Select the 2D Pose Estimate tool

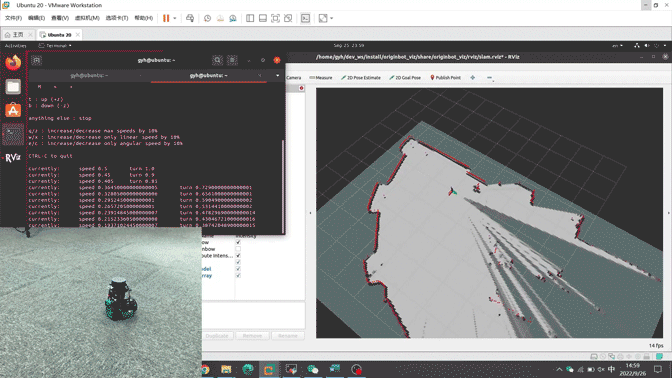coord(361,78)
